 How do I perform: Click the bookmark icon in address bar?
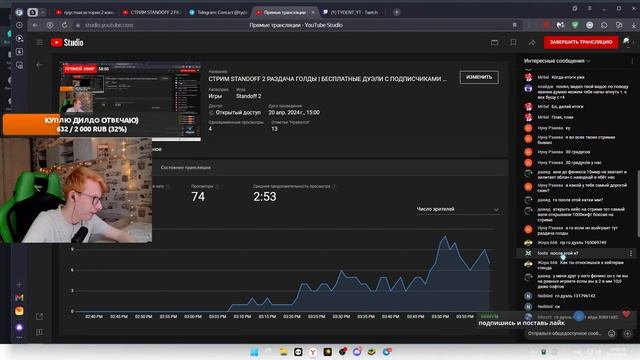pyautogui.click(x=514, y=25)
